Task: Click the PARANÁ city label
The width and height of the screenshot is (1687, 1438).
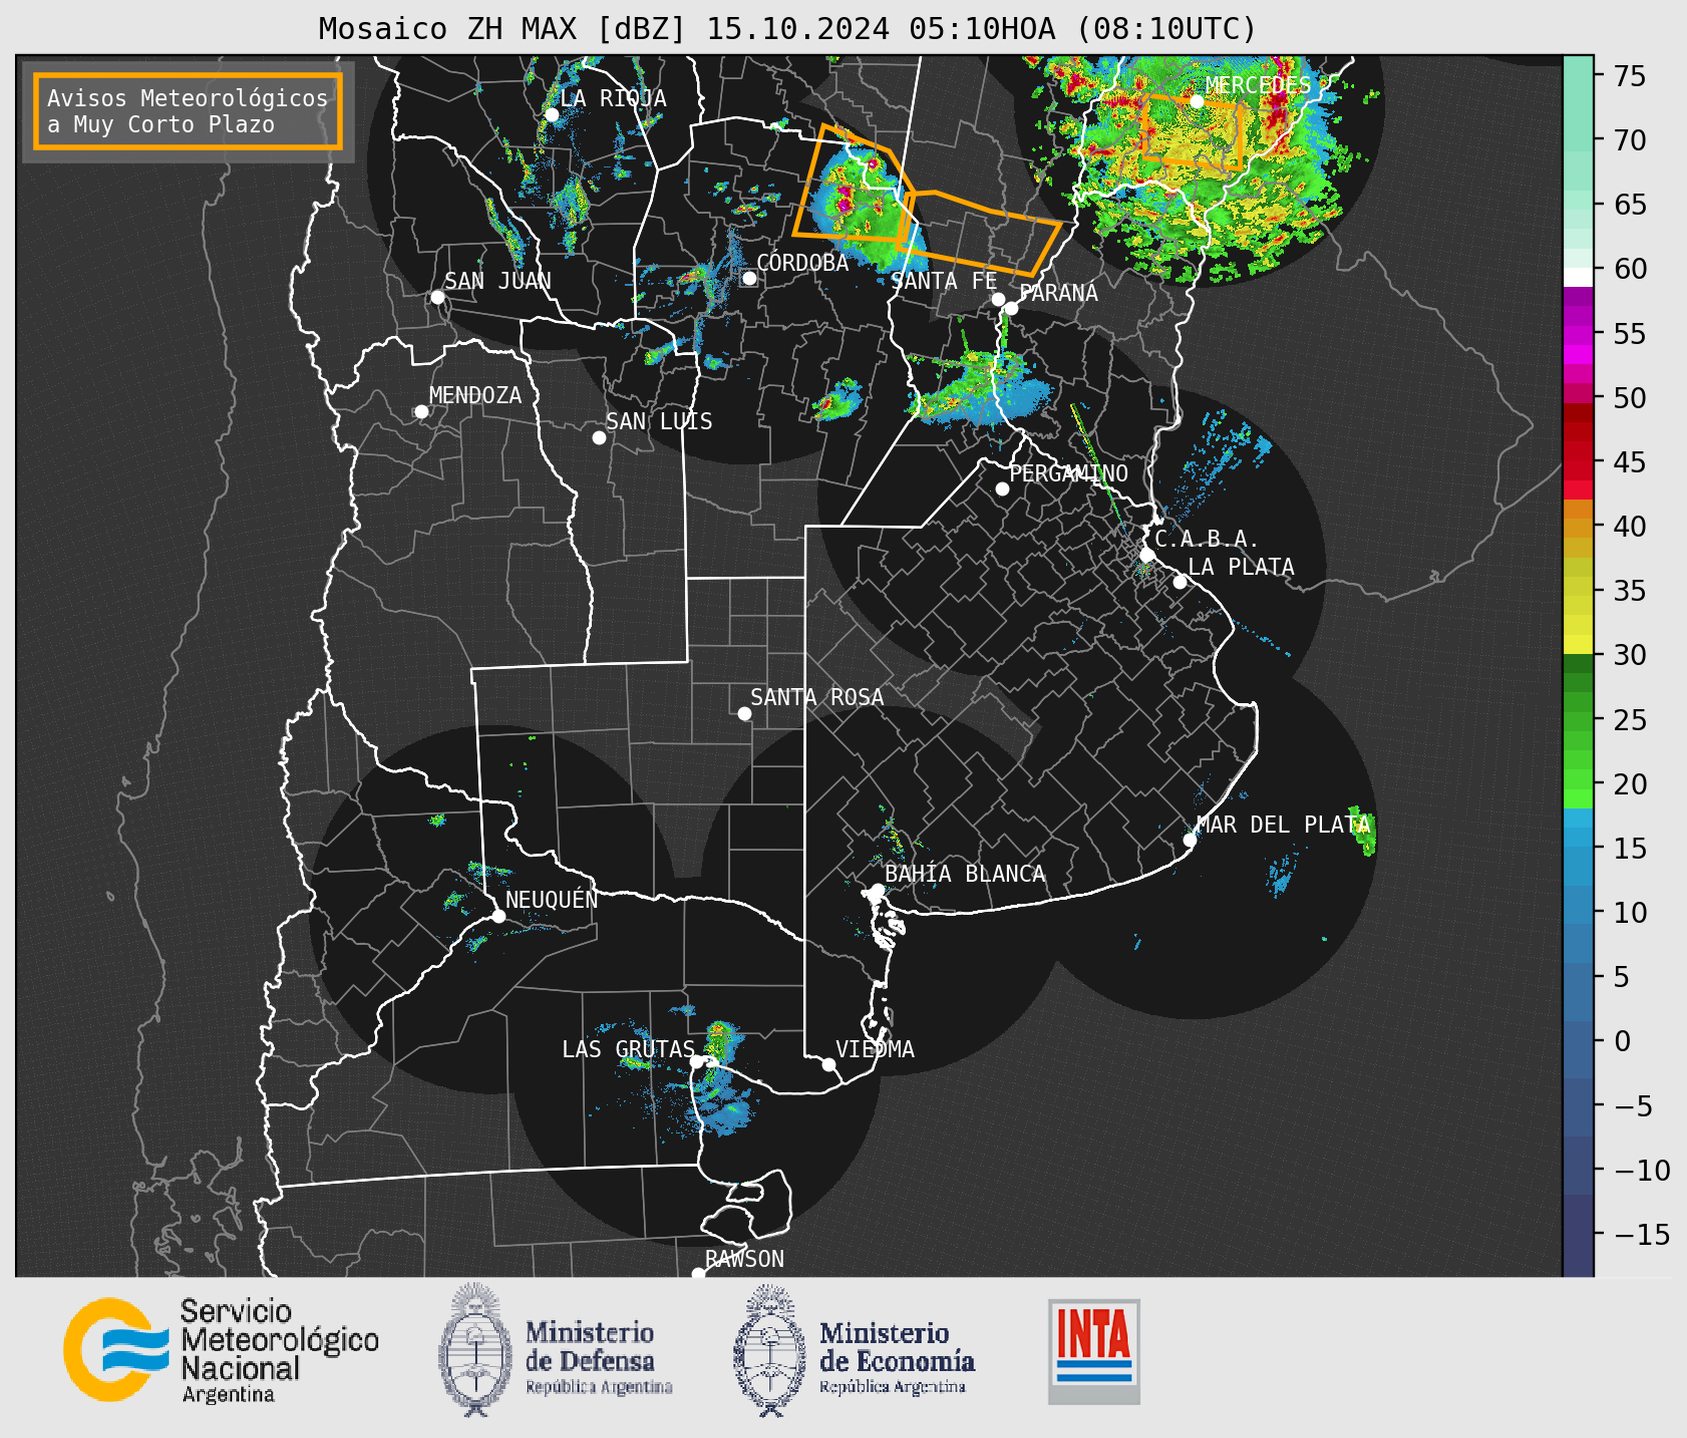Action: click(x=1058, y=293)
